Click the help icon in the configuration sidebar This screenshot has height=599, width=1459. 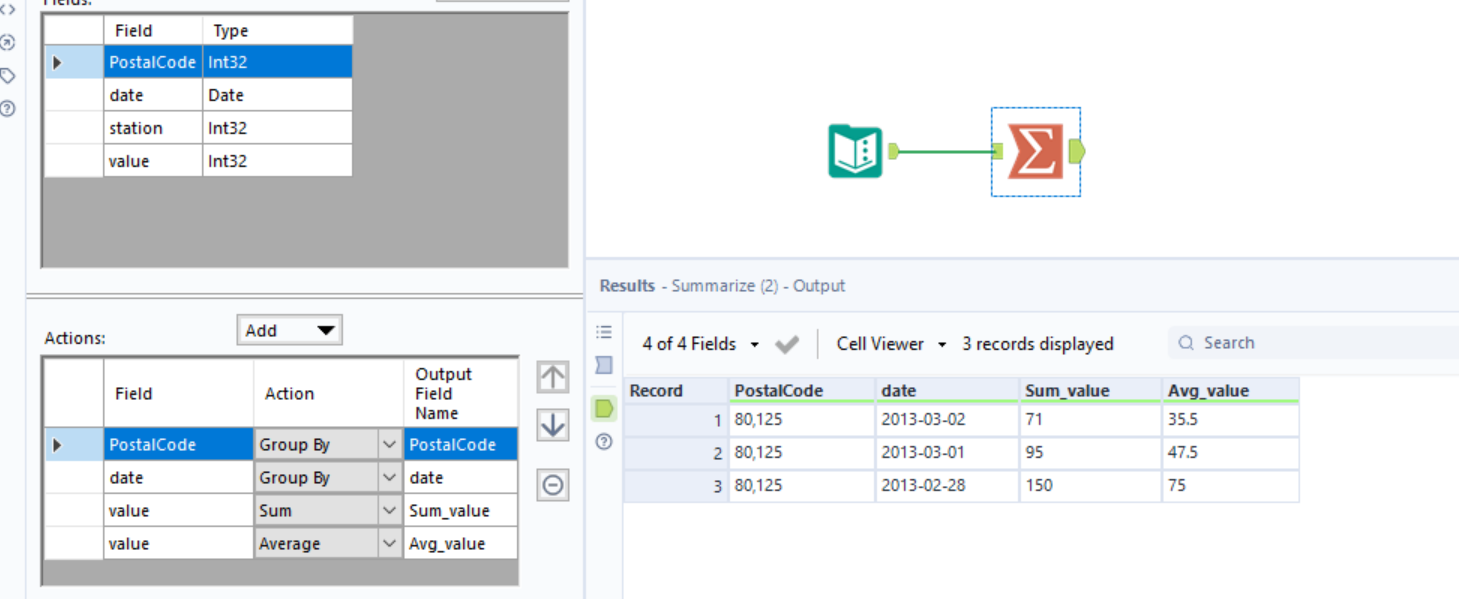pos(8,108)
